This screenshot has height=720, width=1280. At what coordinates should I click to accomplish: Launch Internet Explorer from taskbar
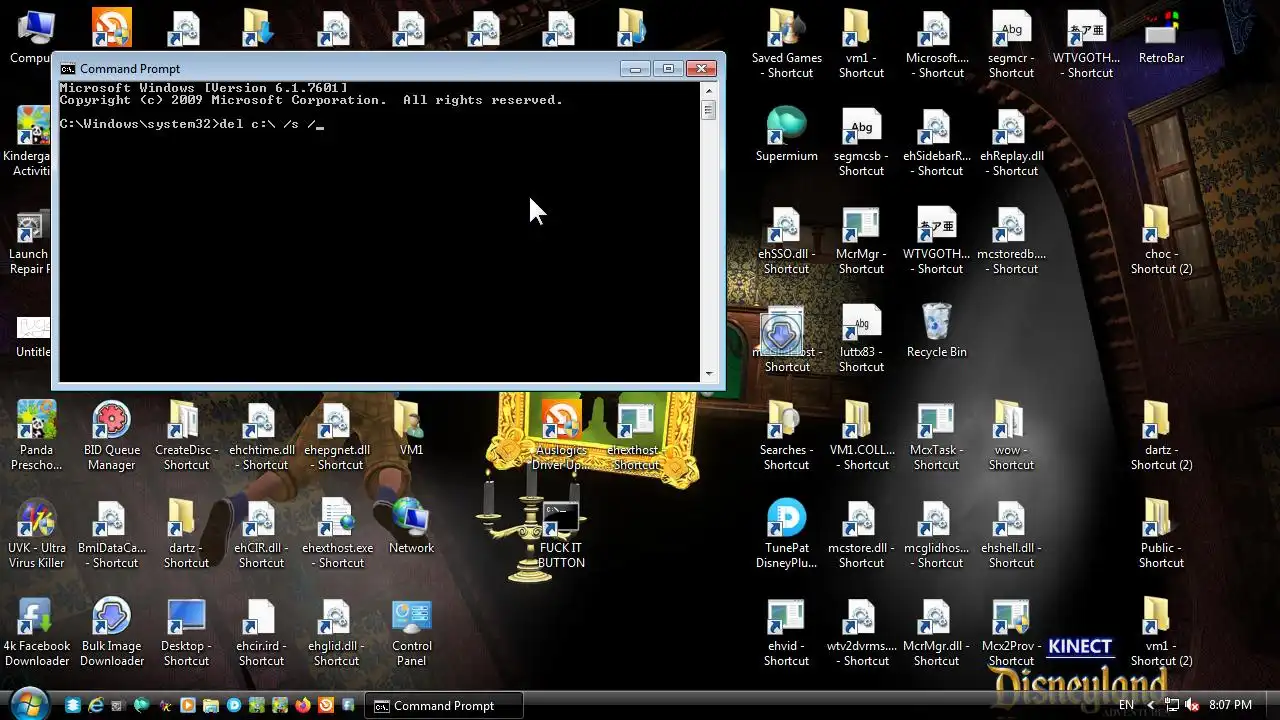point(96,705)
